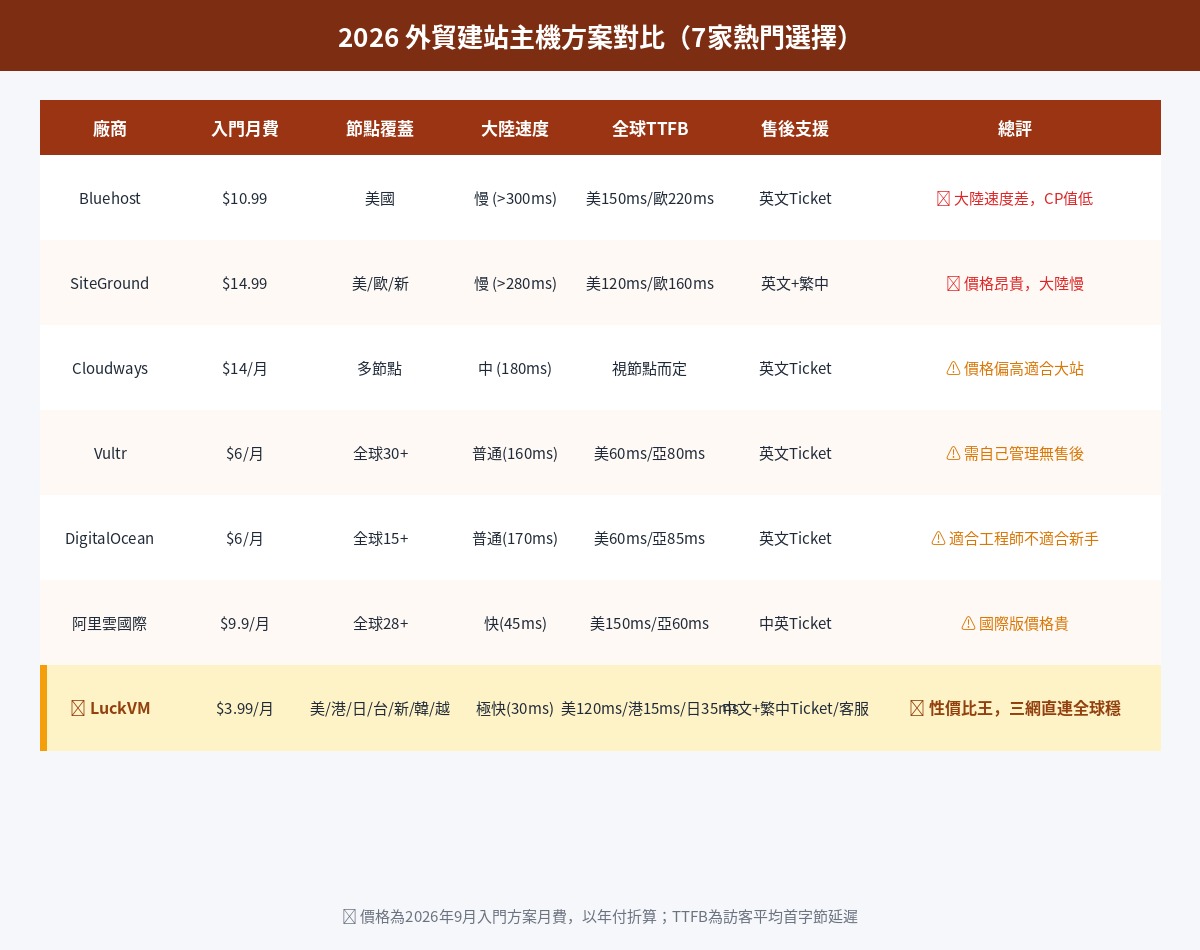This screenshot has height=950, width=1200.
Task: Click the 英文+繁中 support cell
Action: [x=795, y=283]
